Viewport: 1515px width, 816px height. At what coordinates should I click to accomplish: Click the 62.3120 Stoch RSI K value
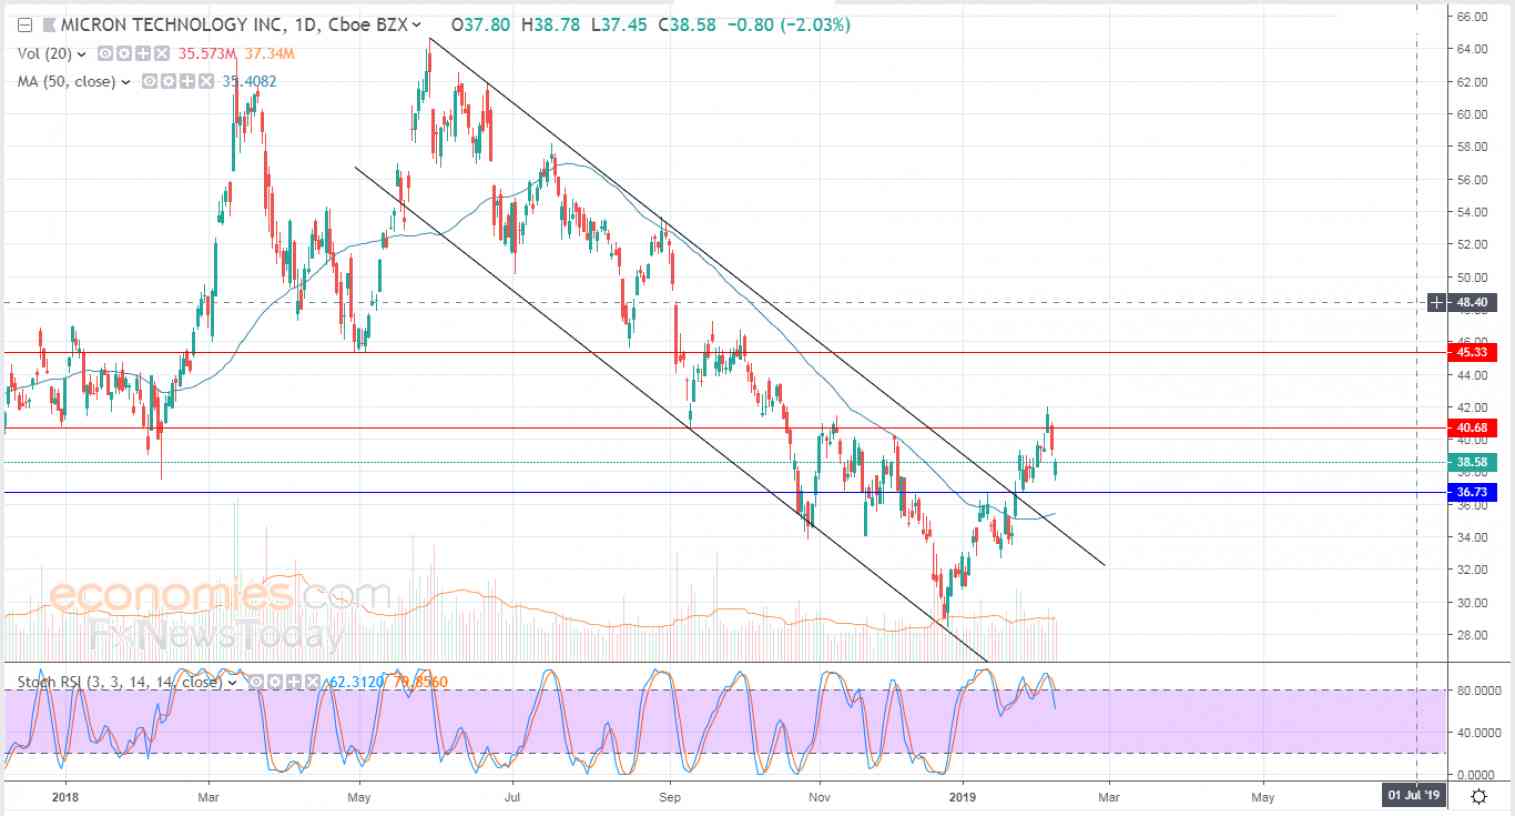[x=355, y=682]
